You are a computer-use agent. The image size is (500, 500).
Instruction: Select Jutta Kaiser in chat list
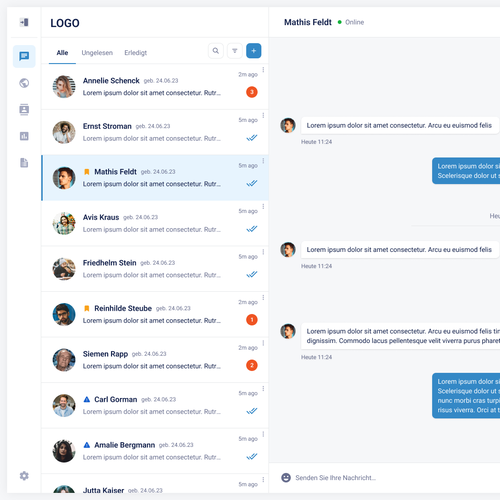pyautogui.click(x=155, y=484)
